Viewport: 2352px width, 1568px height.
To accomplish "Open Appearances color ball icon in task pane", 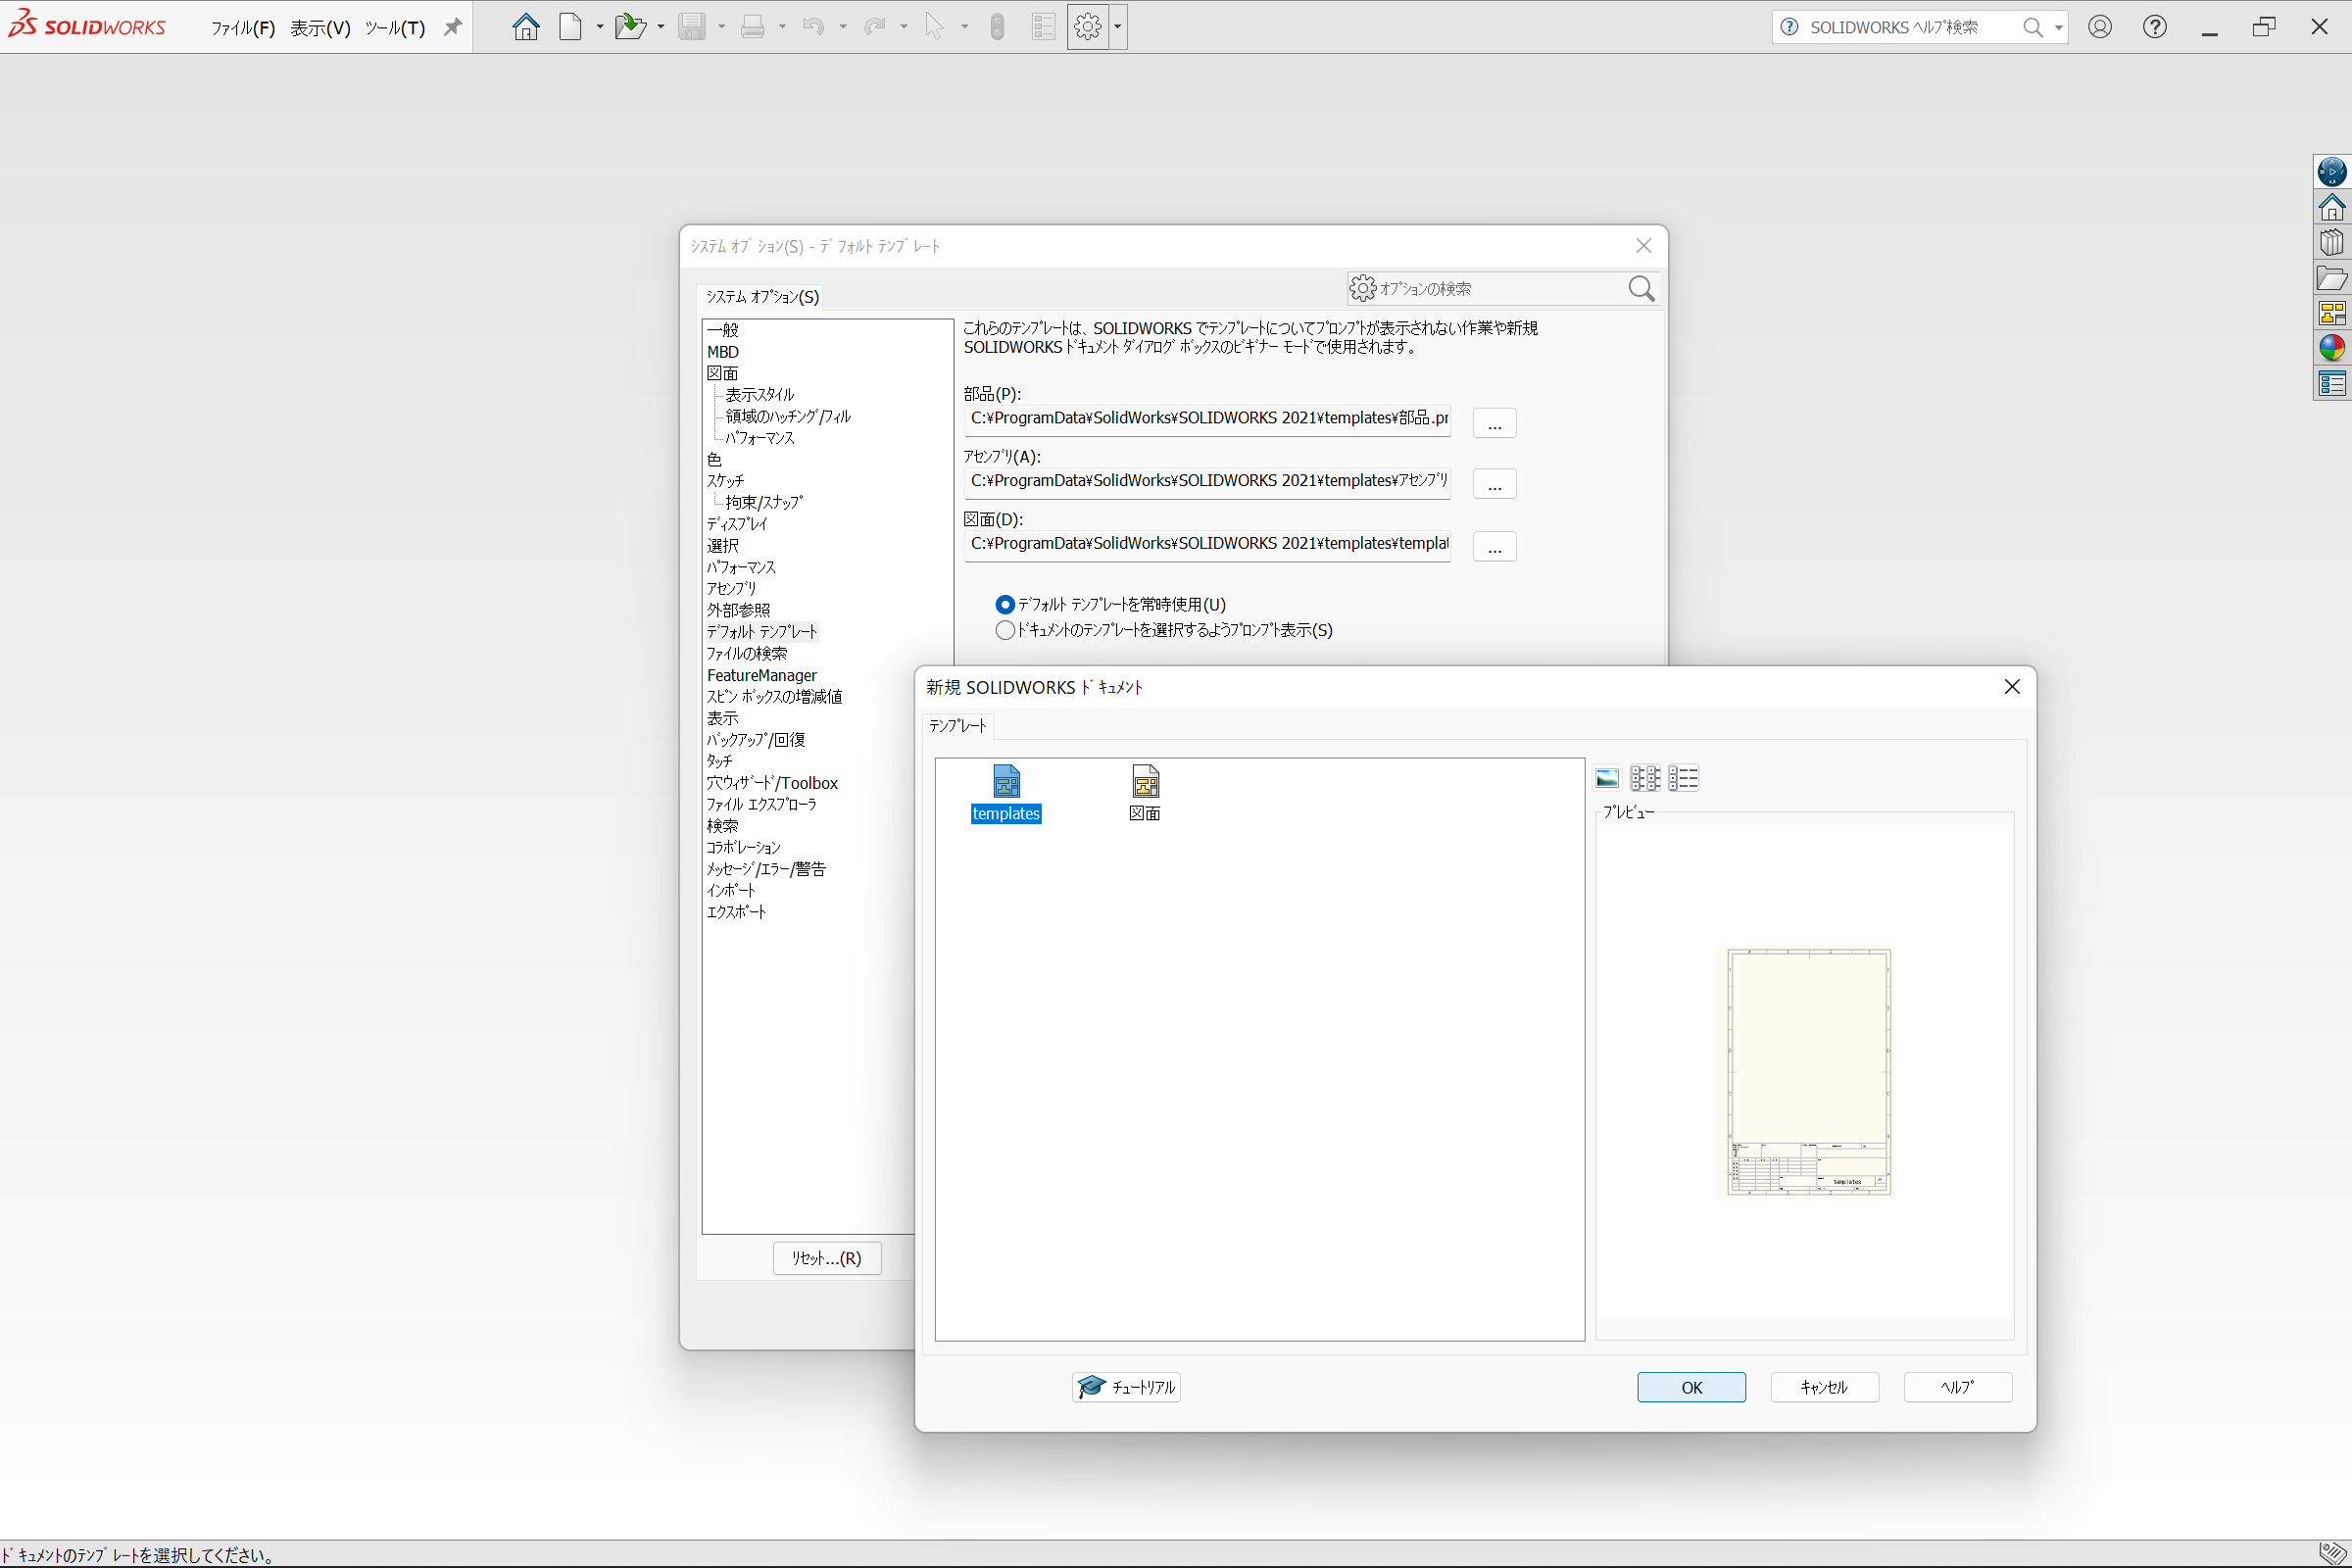I will 2332,348.
